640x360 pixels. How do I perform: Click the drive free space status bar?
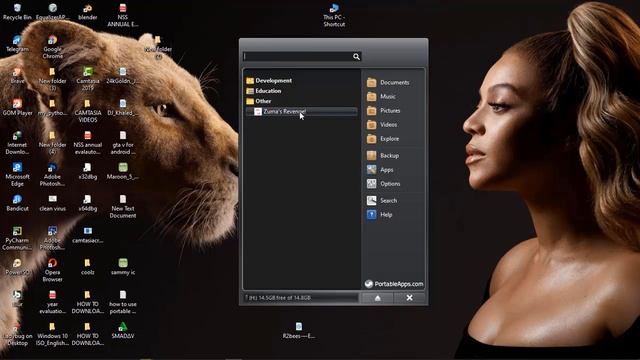(301, 298)
